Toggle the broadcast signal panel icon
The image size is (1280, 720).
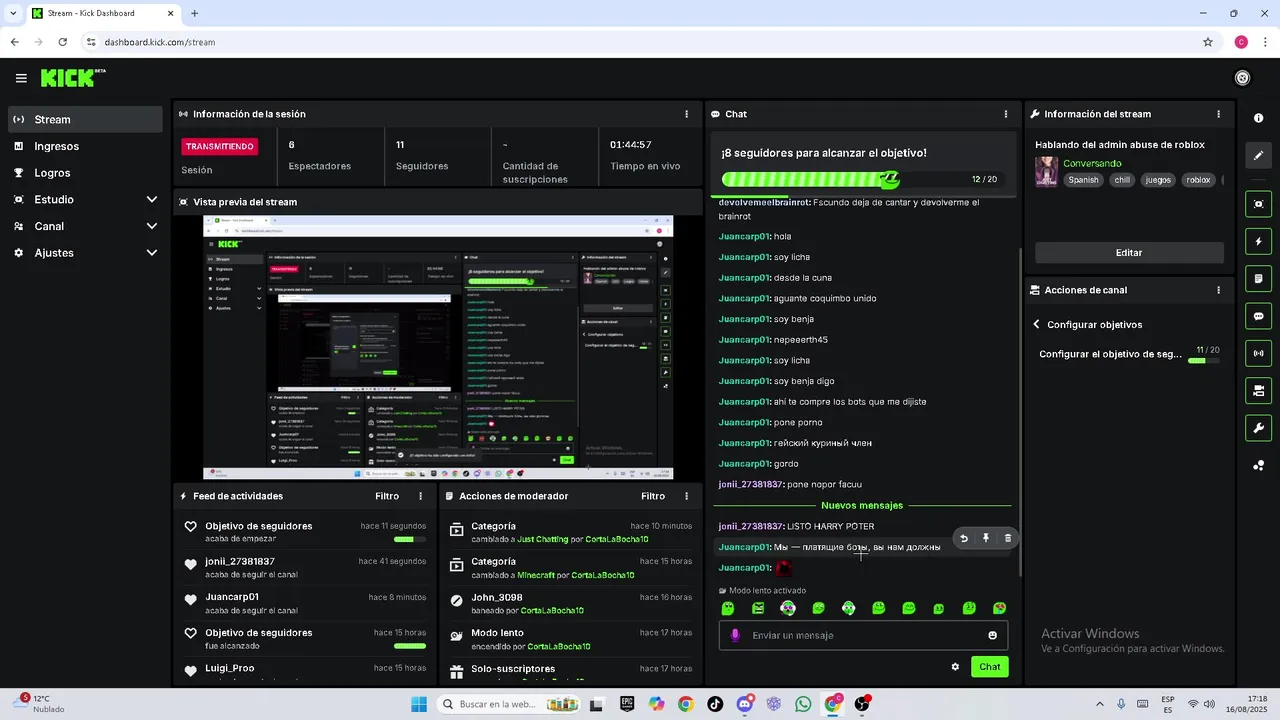[1258, 353]
